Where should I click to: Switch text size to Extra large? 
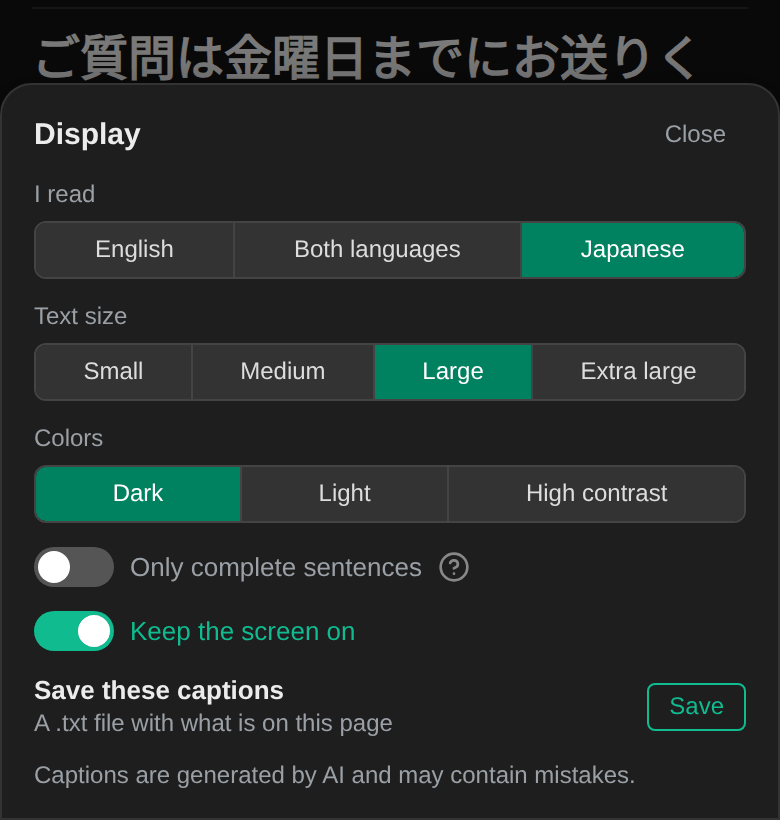tap(638, 372)
